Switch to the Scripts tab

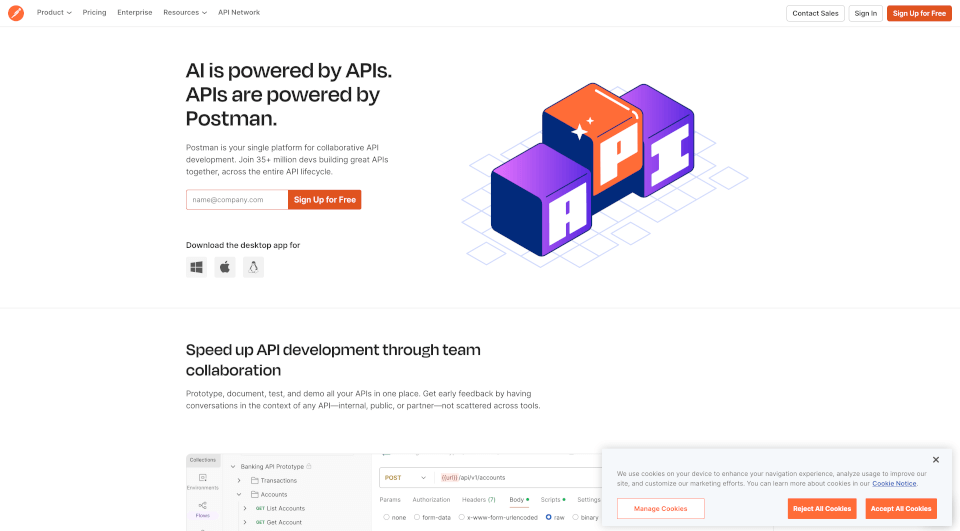tap(552, 500)
